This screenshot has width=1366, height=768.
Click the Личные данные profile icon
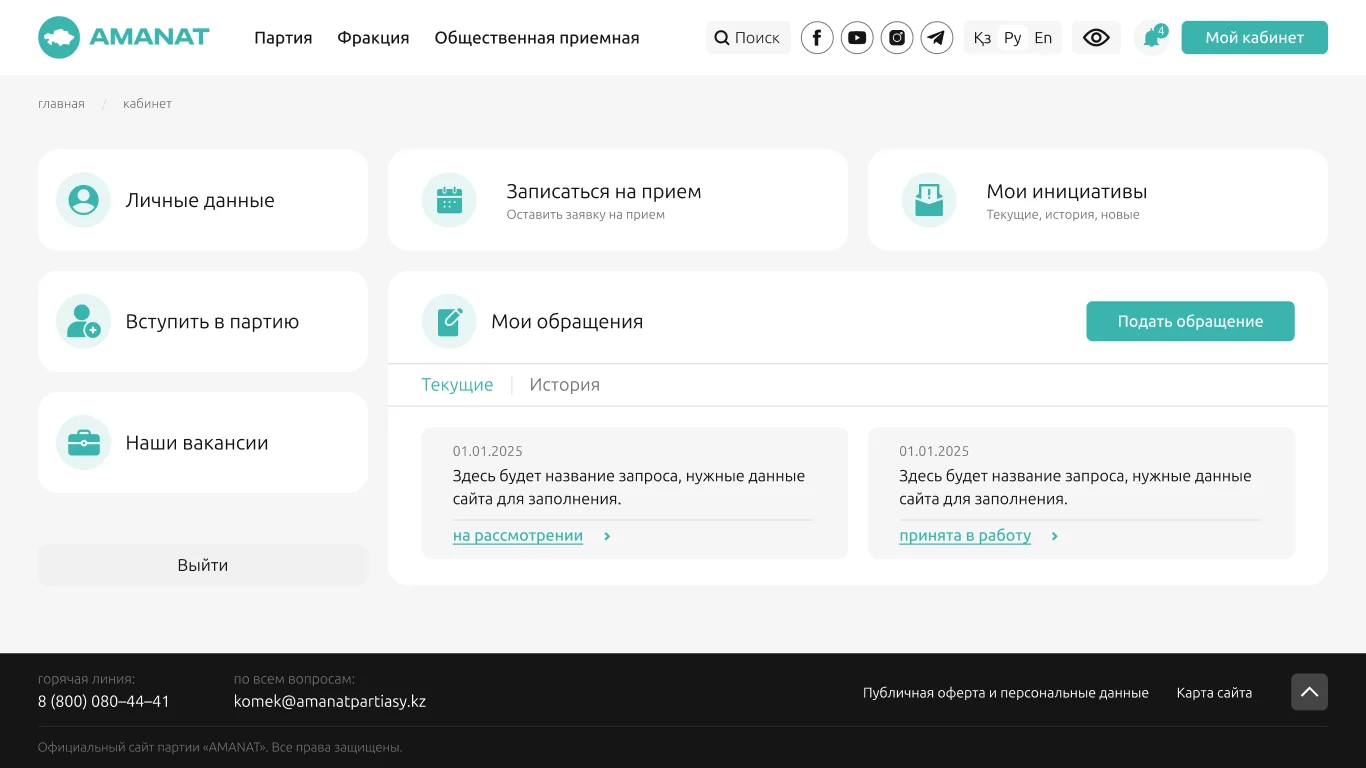(x=83, y=200)
